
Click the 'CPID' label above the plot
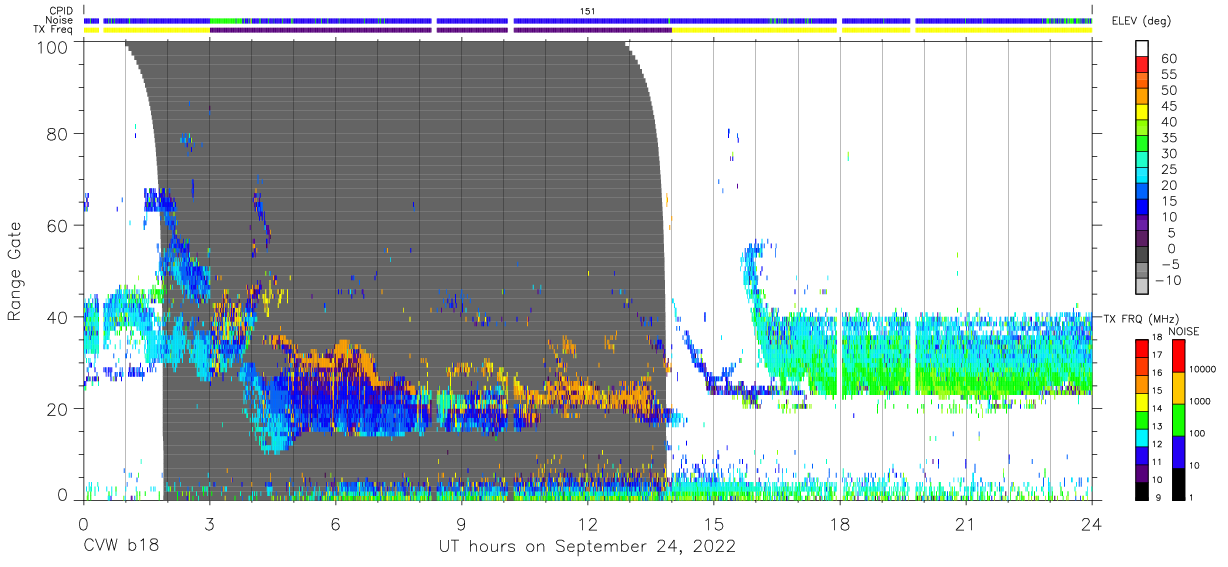coord(63,10)
